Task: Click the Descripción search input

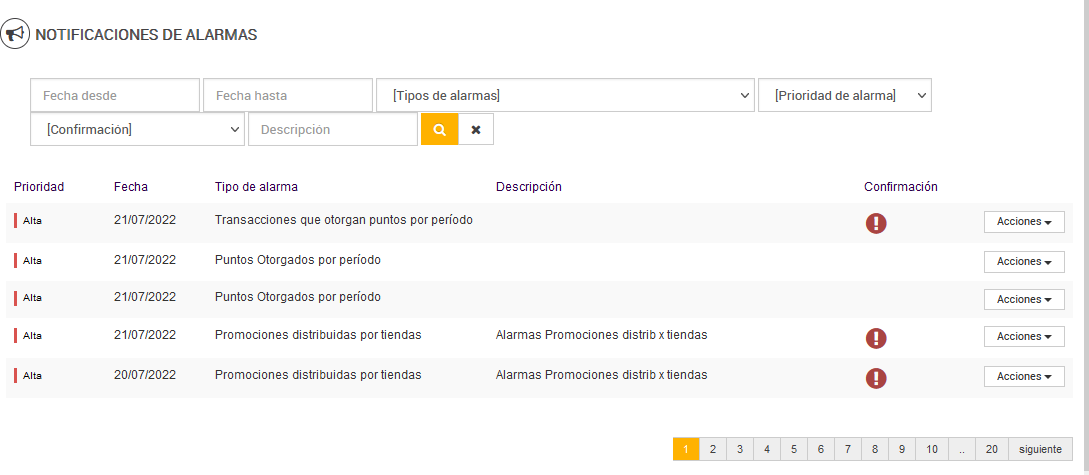Action: (333, 129)
